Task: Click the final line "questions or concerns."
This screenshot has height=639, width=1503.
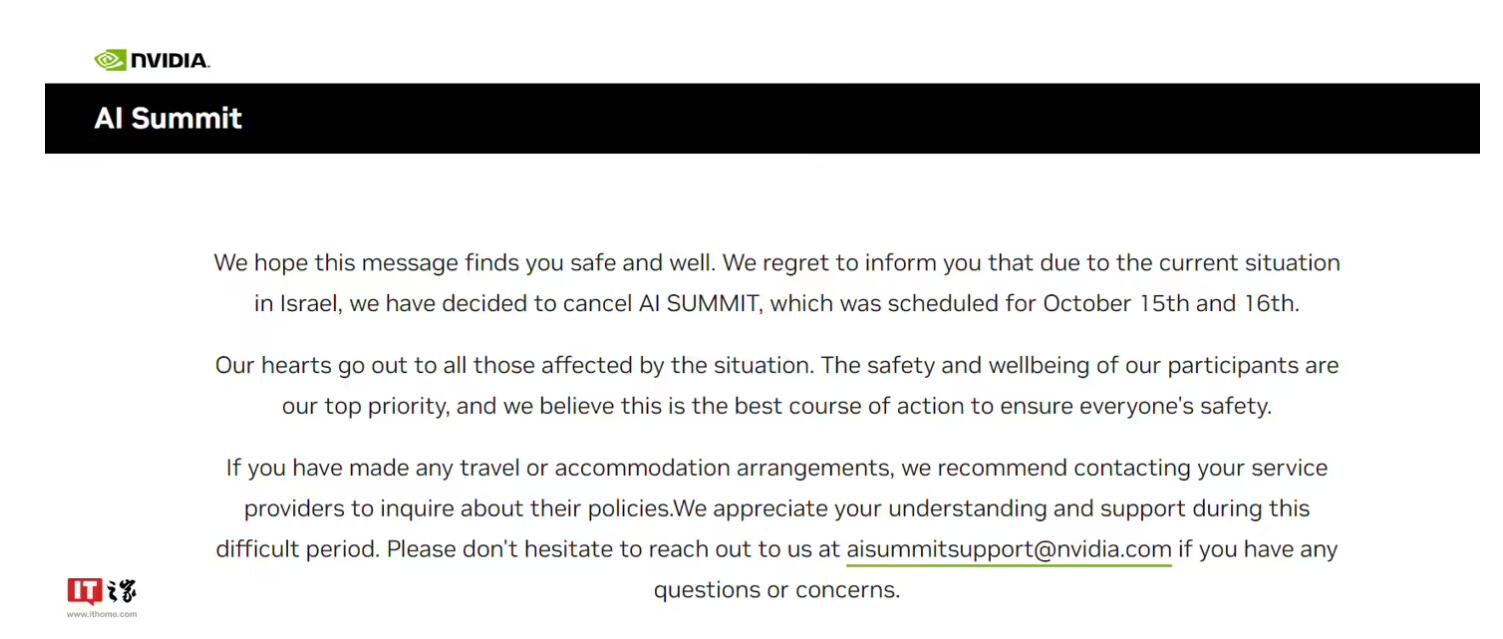Action: coord(777,590)
